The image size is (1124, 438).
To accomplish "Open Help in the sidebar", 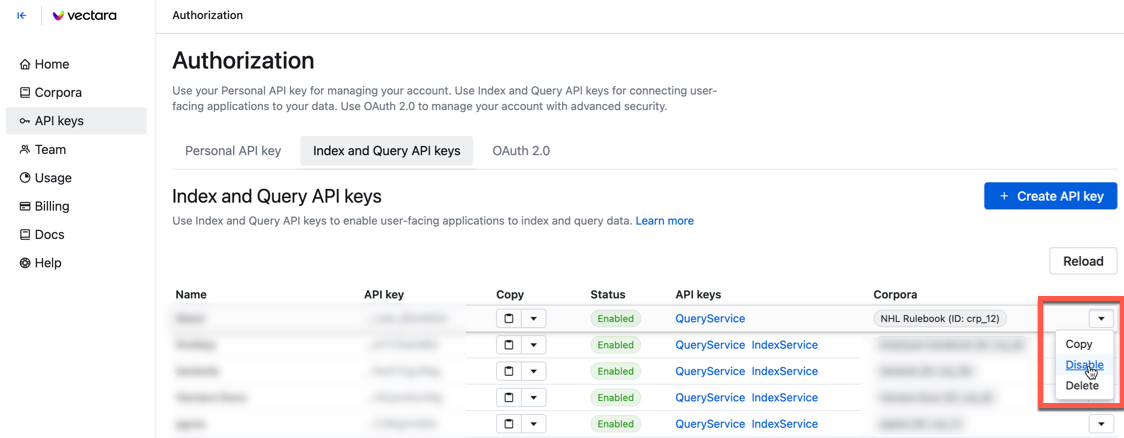I will tap(47, 263).
